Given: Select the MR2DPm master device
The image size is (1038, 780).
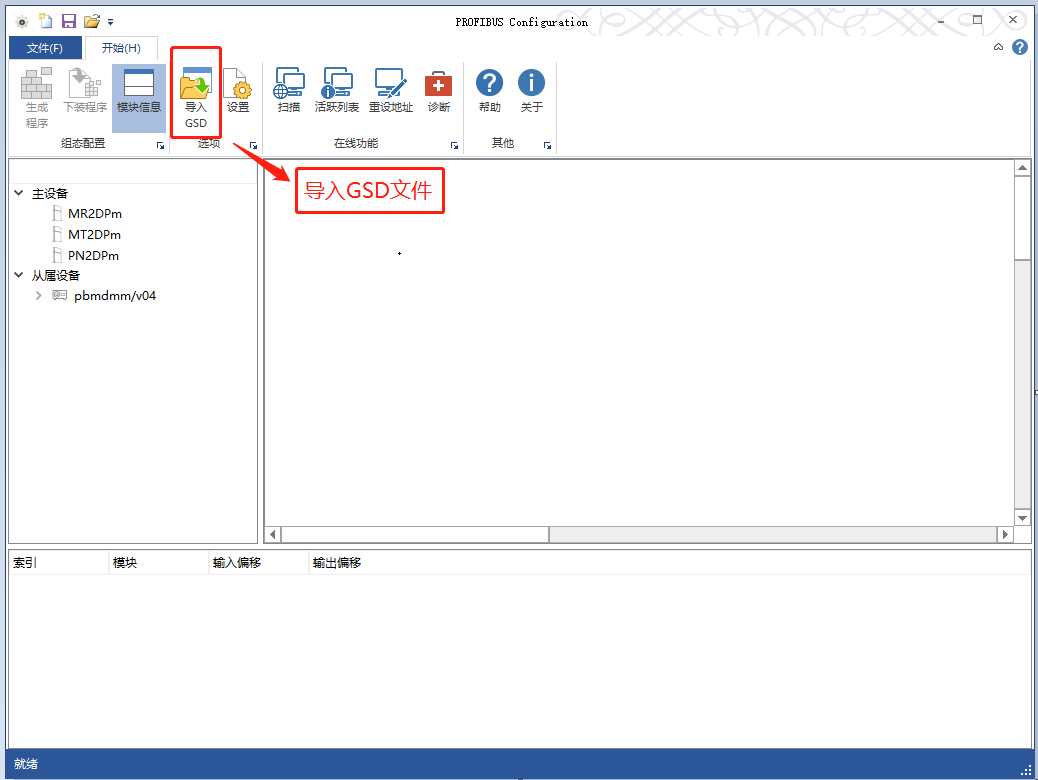Looking at the screenshot, I should (94, 214).
